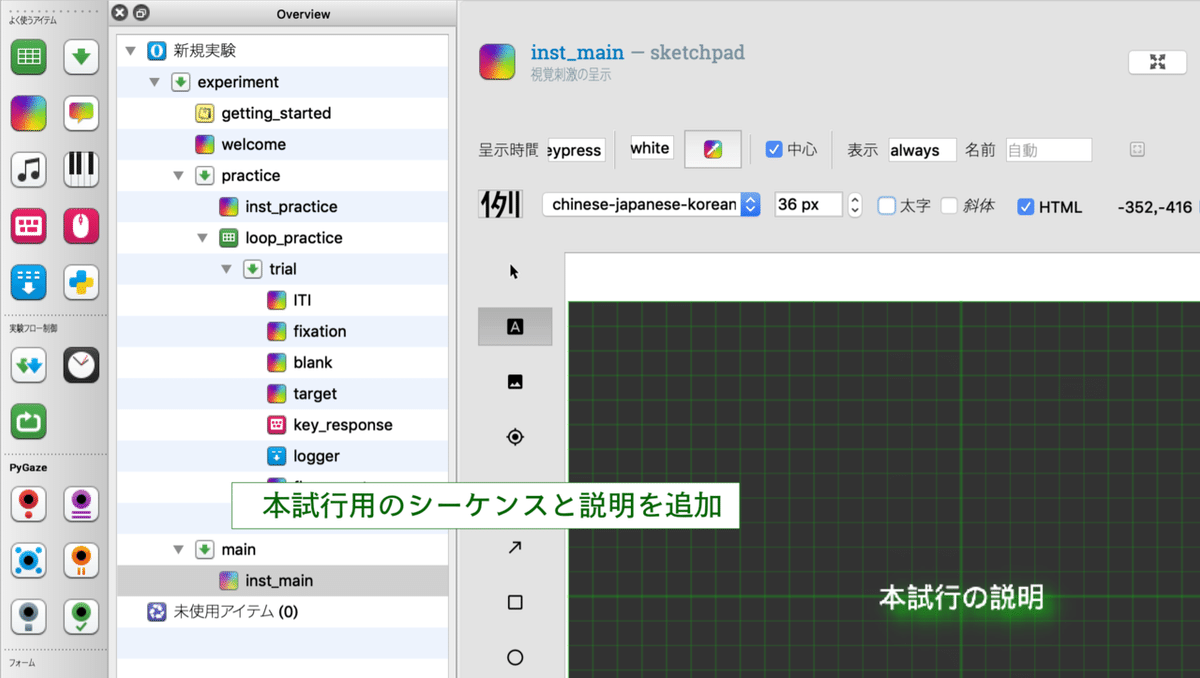The width and height of the screenshot is (1200, 678).
Task: Select the text element tool marked A
Action: pos(515,327)
